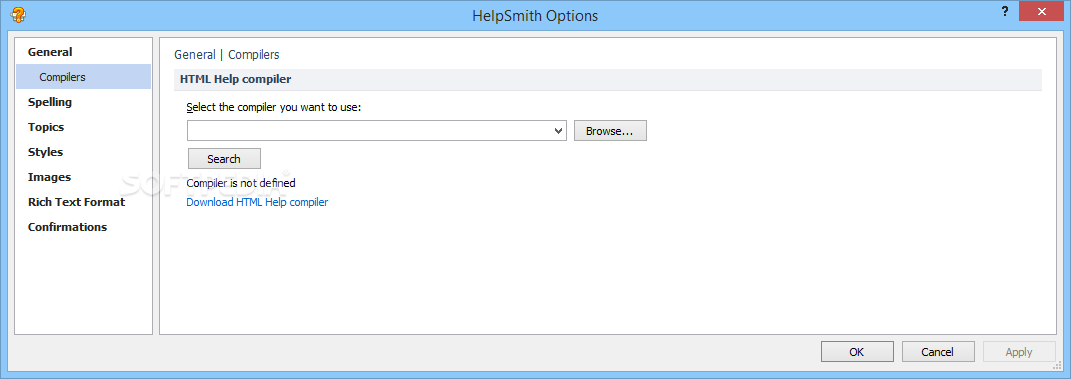This screenshot has height=379, width=1071.
Task: Confirm settings with the OK button
Action: pyautogui.click(x=857, y=352)
